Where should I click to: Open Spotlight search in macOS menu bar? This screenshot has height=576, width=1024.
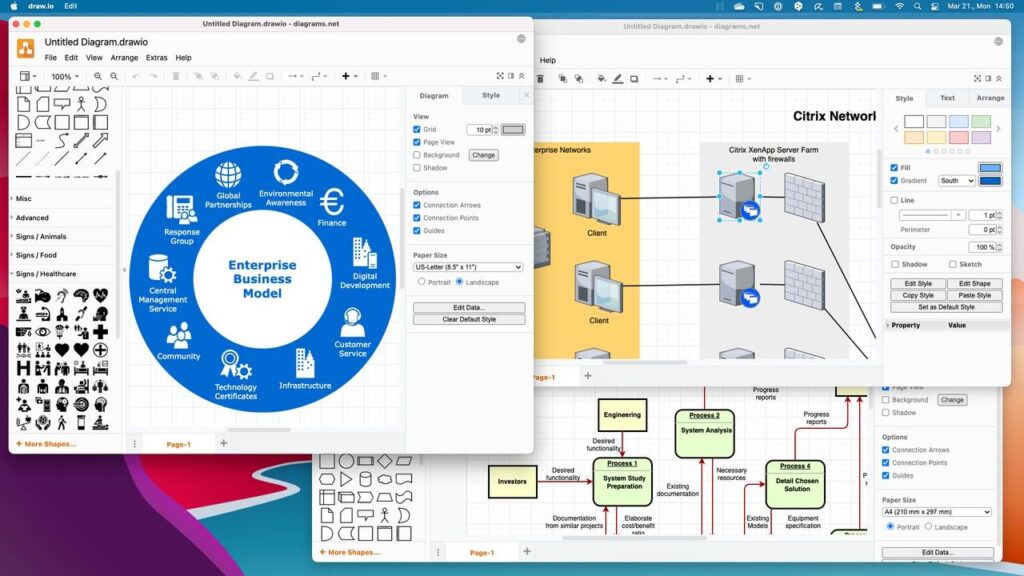(918, 6)
